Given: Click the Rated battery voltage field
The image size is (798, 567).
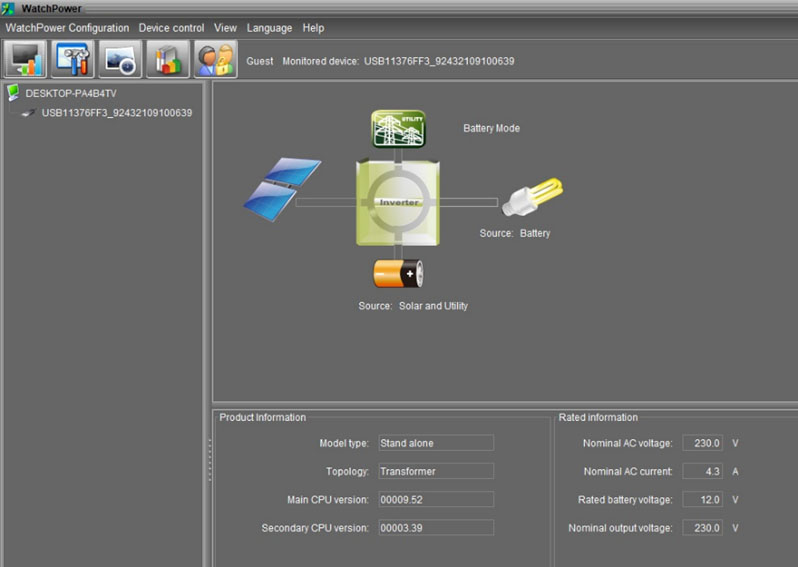Looking at the screenshot, I should [x=702, y=499].
